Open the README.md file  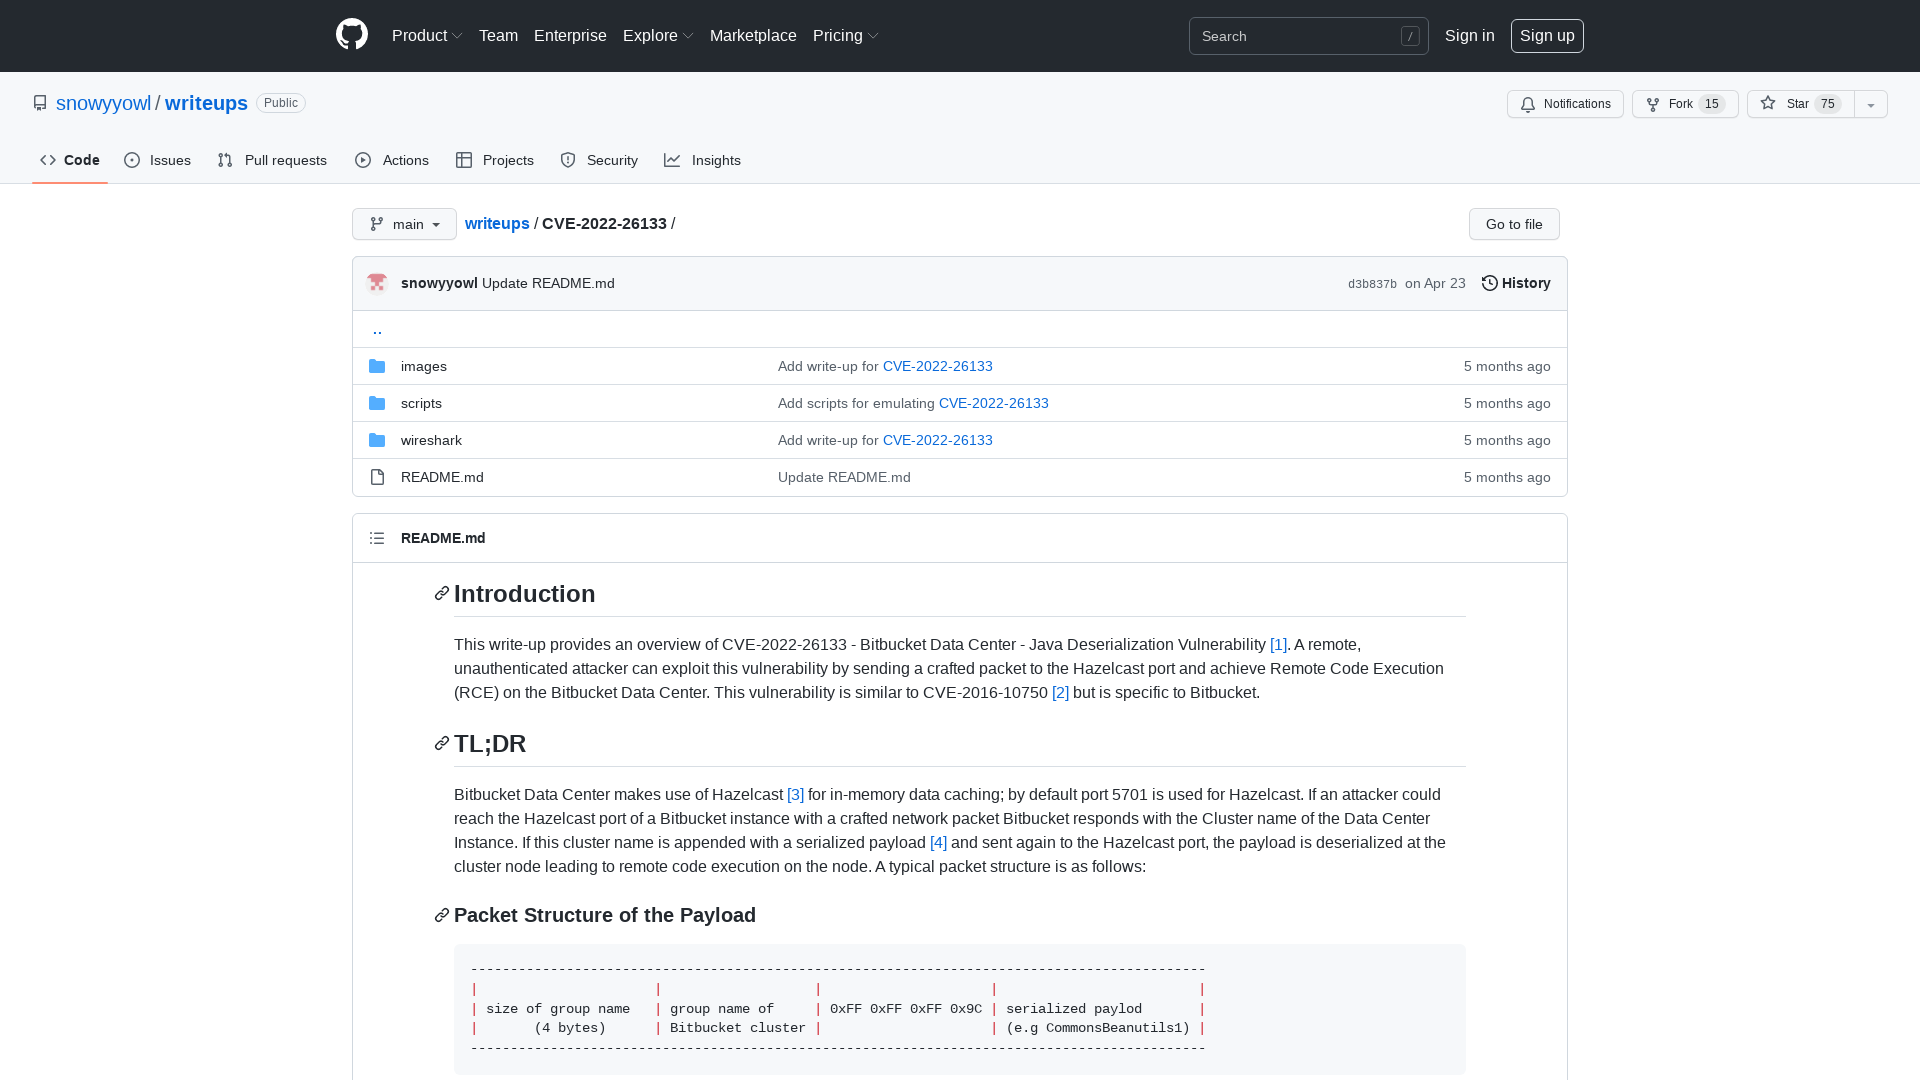click(x=442, y=477)
